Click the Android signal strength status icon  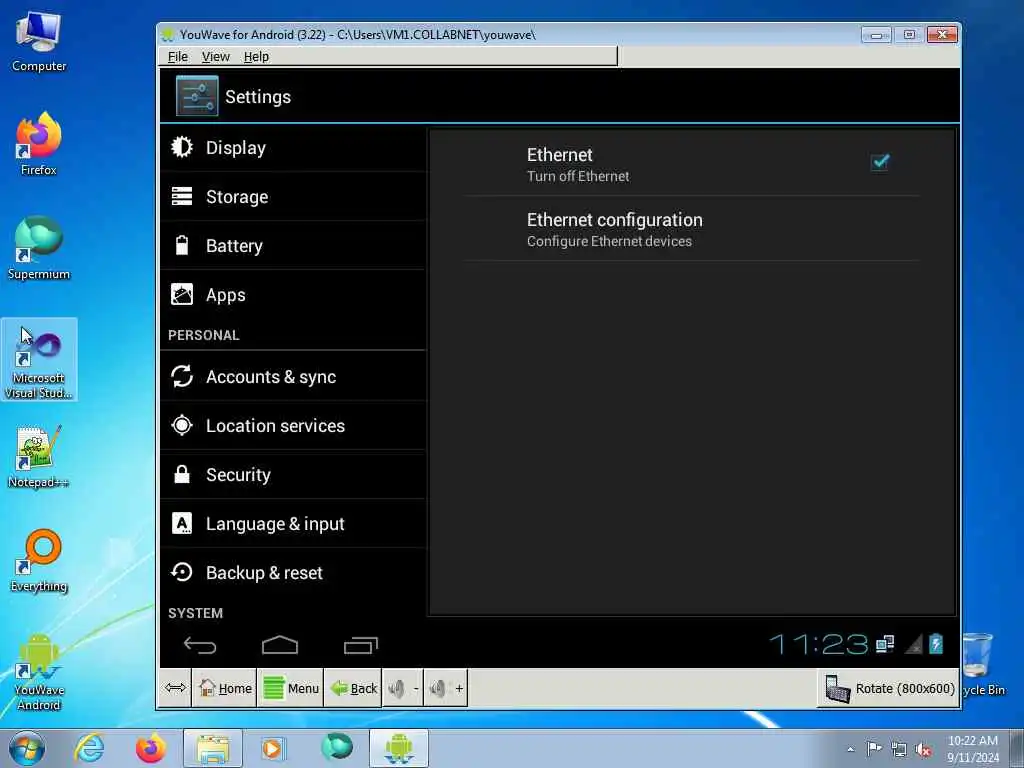pyautogui.click(x=914, y=645)
